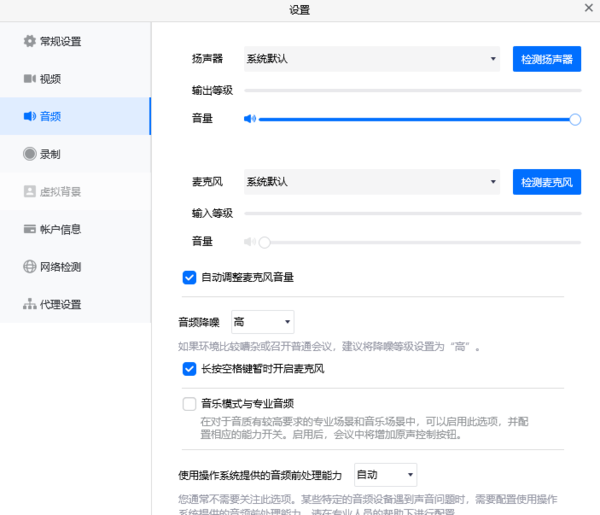Uncheck 长按空格键暂时开启麦克风
The width and height of the screenshot is (600, 515).
click(x=189, y=369)
